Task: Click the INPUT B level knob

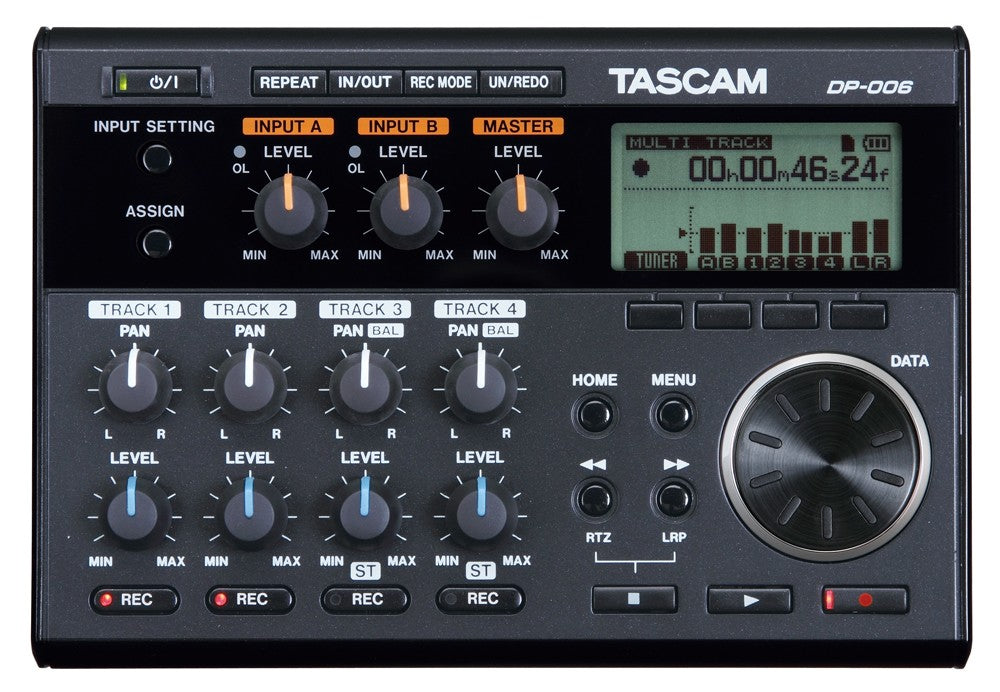Action: (406, 210)
